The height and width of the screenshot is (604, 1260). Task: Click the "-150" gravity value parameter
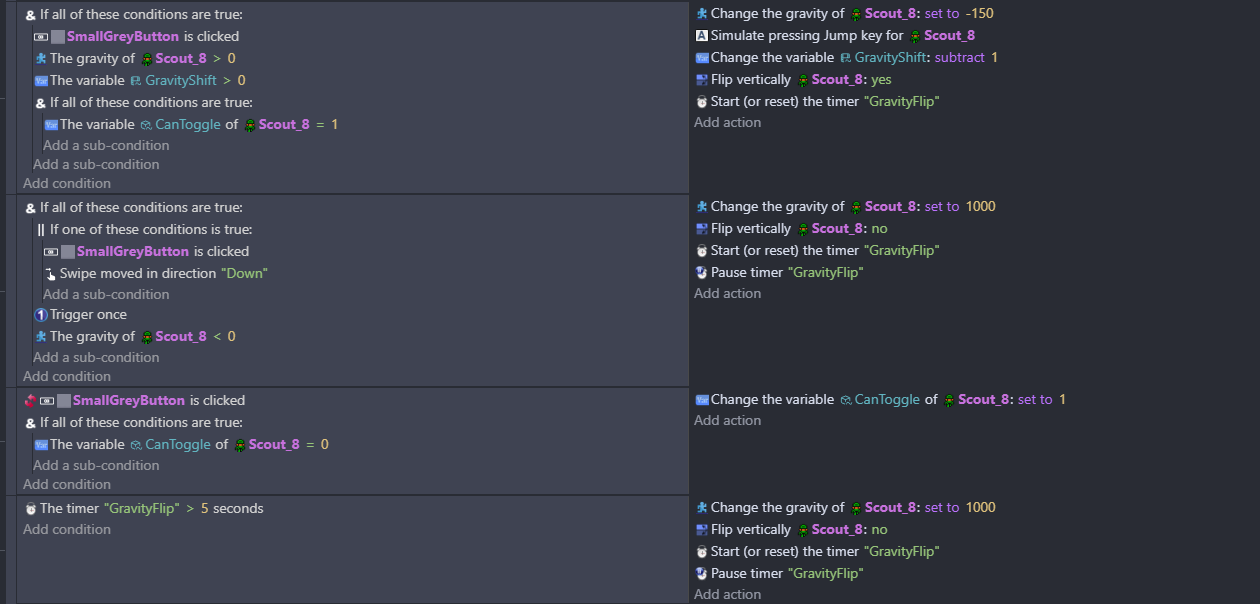[979, 14]
